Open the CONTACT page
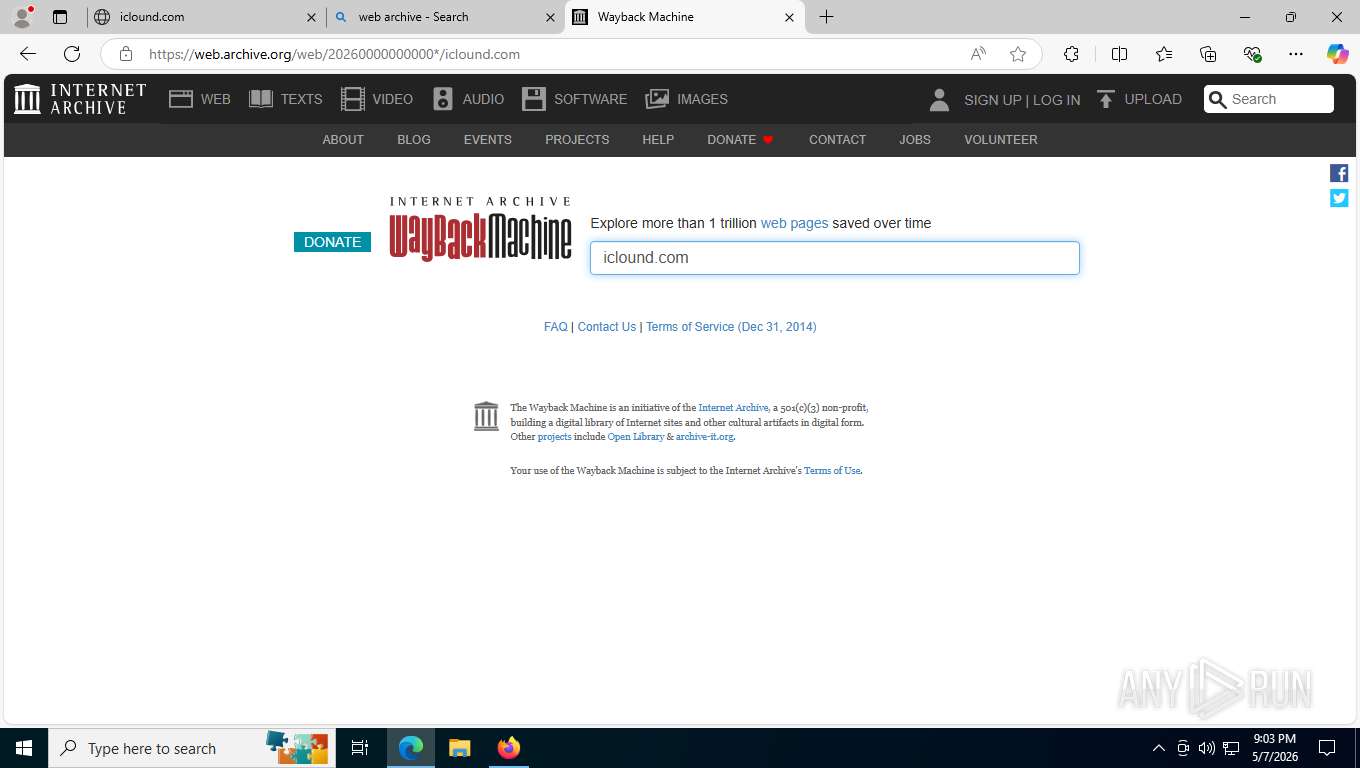 click(837, 140)
